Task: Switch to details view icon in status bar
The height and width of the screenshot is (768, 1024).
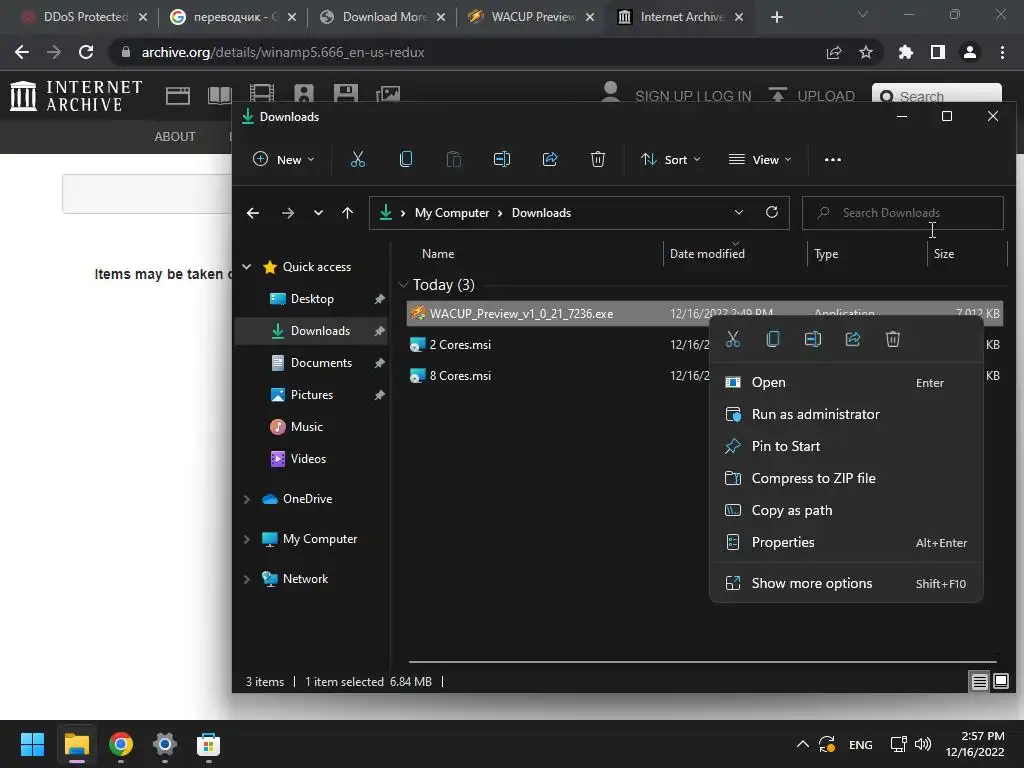Action: (980, 682)
